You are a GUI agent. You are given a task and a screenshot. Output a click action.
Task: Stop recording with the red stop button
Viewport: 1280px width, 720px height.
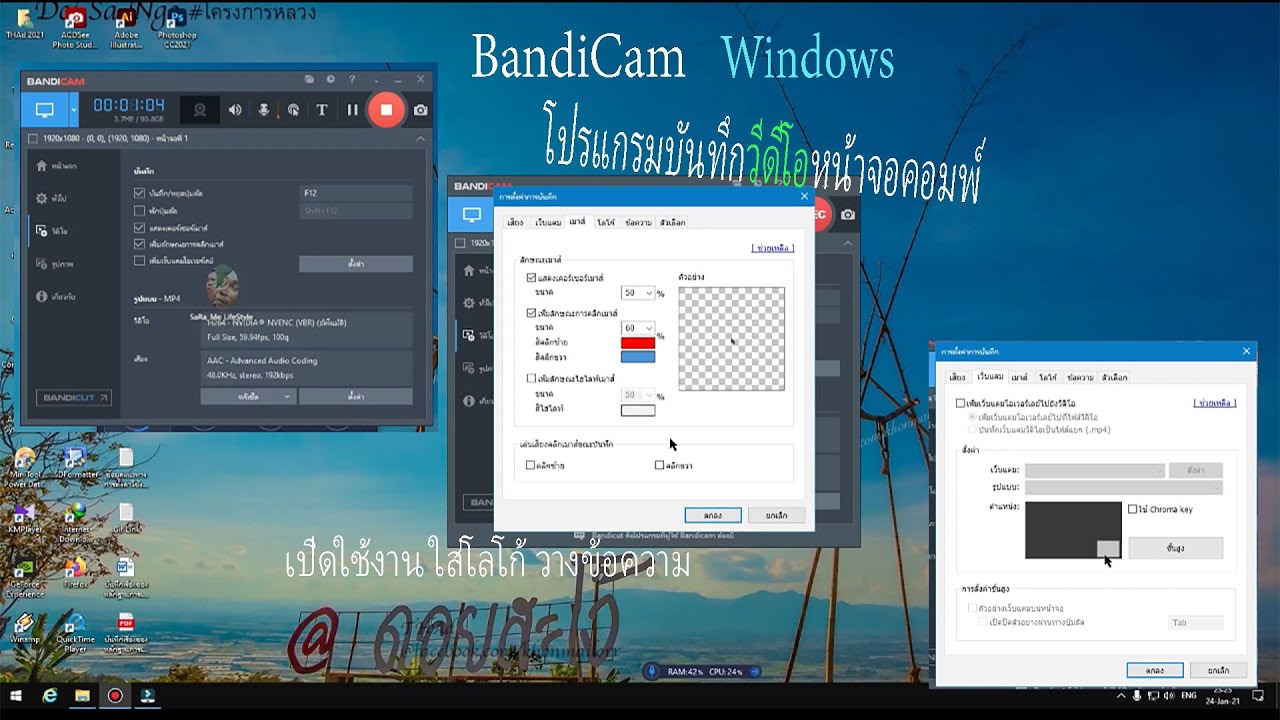tap(386, 110)
